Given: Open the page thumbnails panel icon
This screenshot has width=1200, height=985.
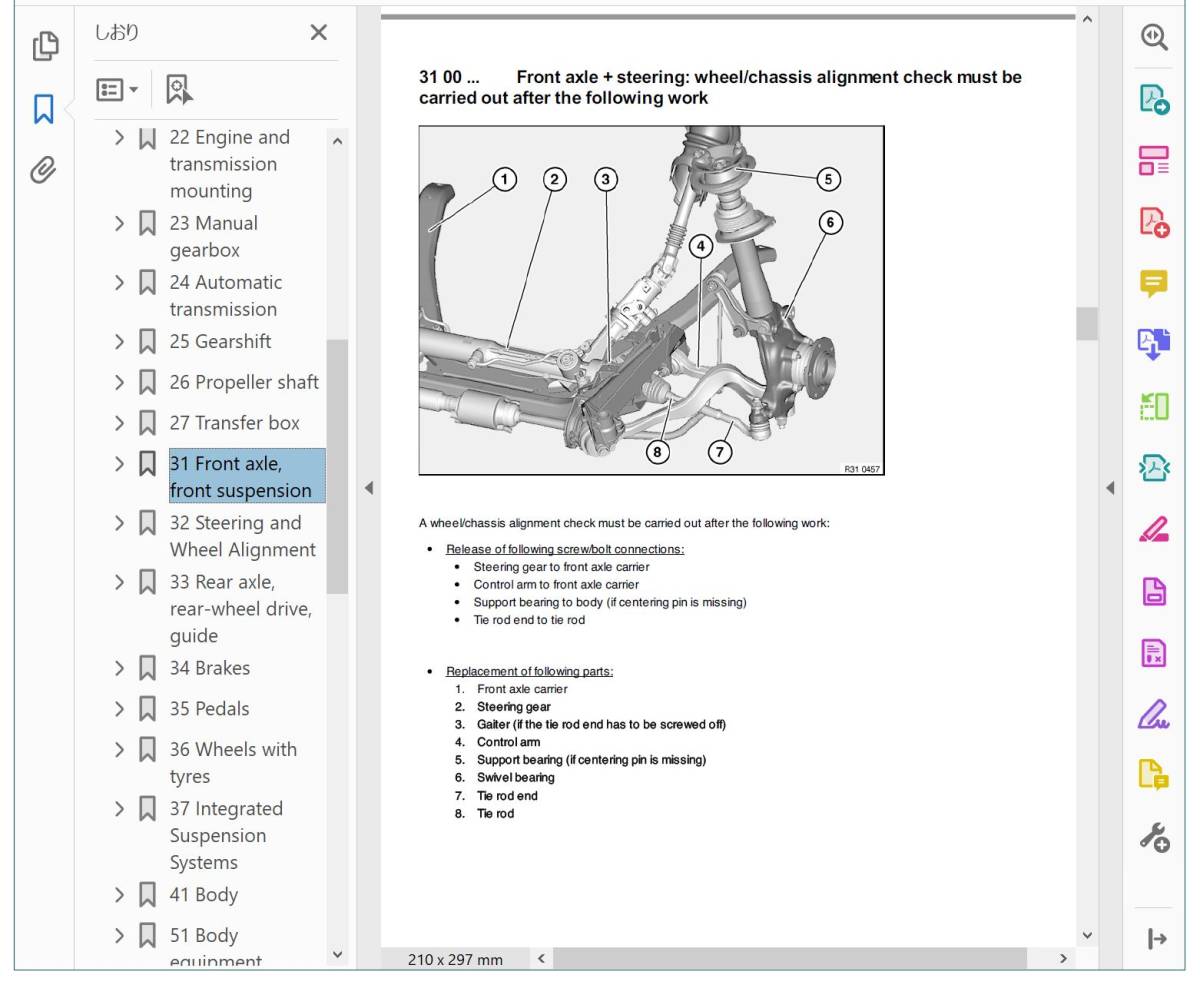Looking at the screenshot, I should click(x=44, y=46).
